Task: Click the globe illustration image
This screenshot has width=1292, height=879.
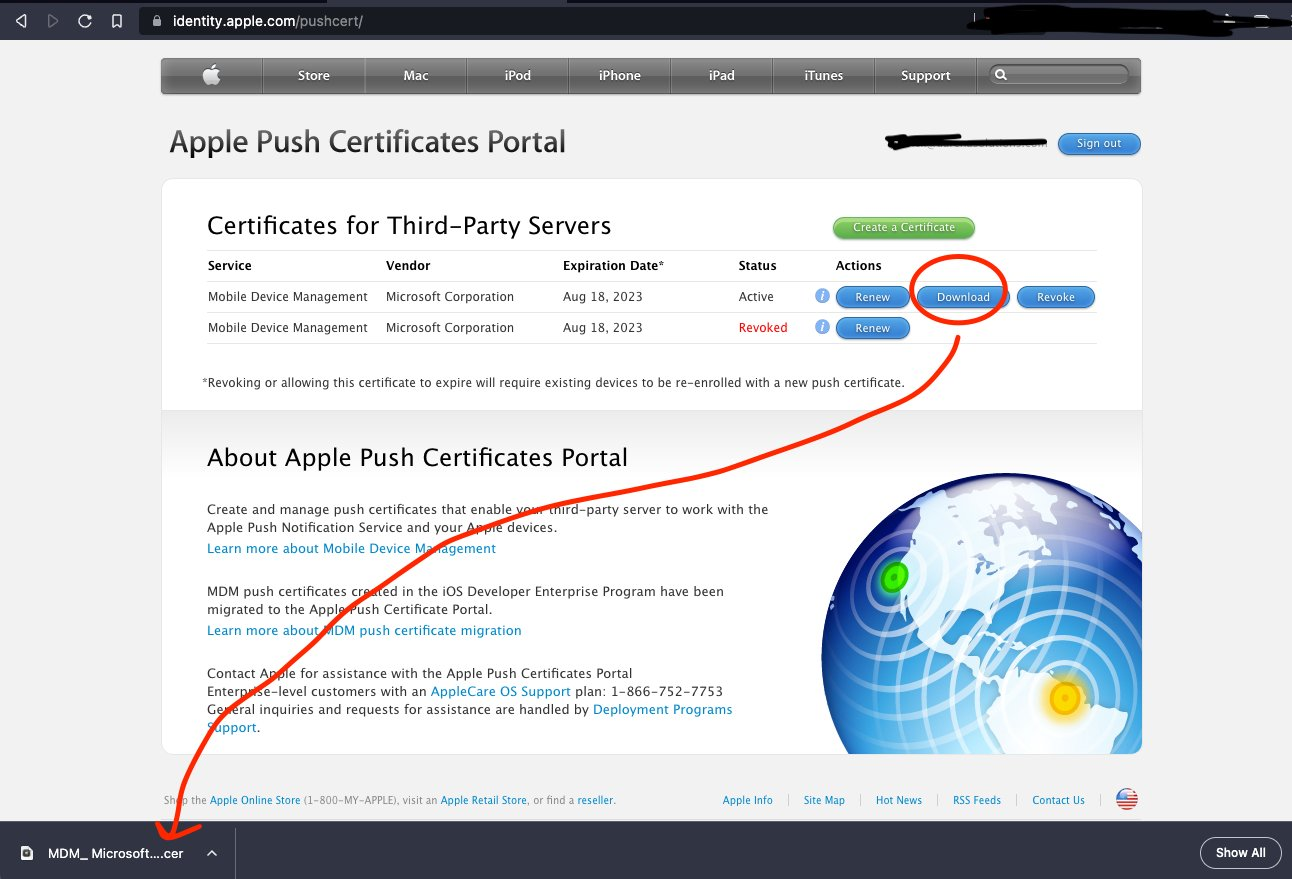Action: pos(981,614)
